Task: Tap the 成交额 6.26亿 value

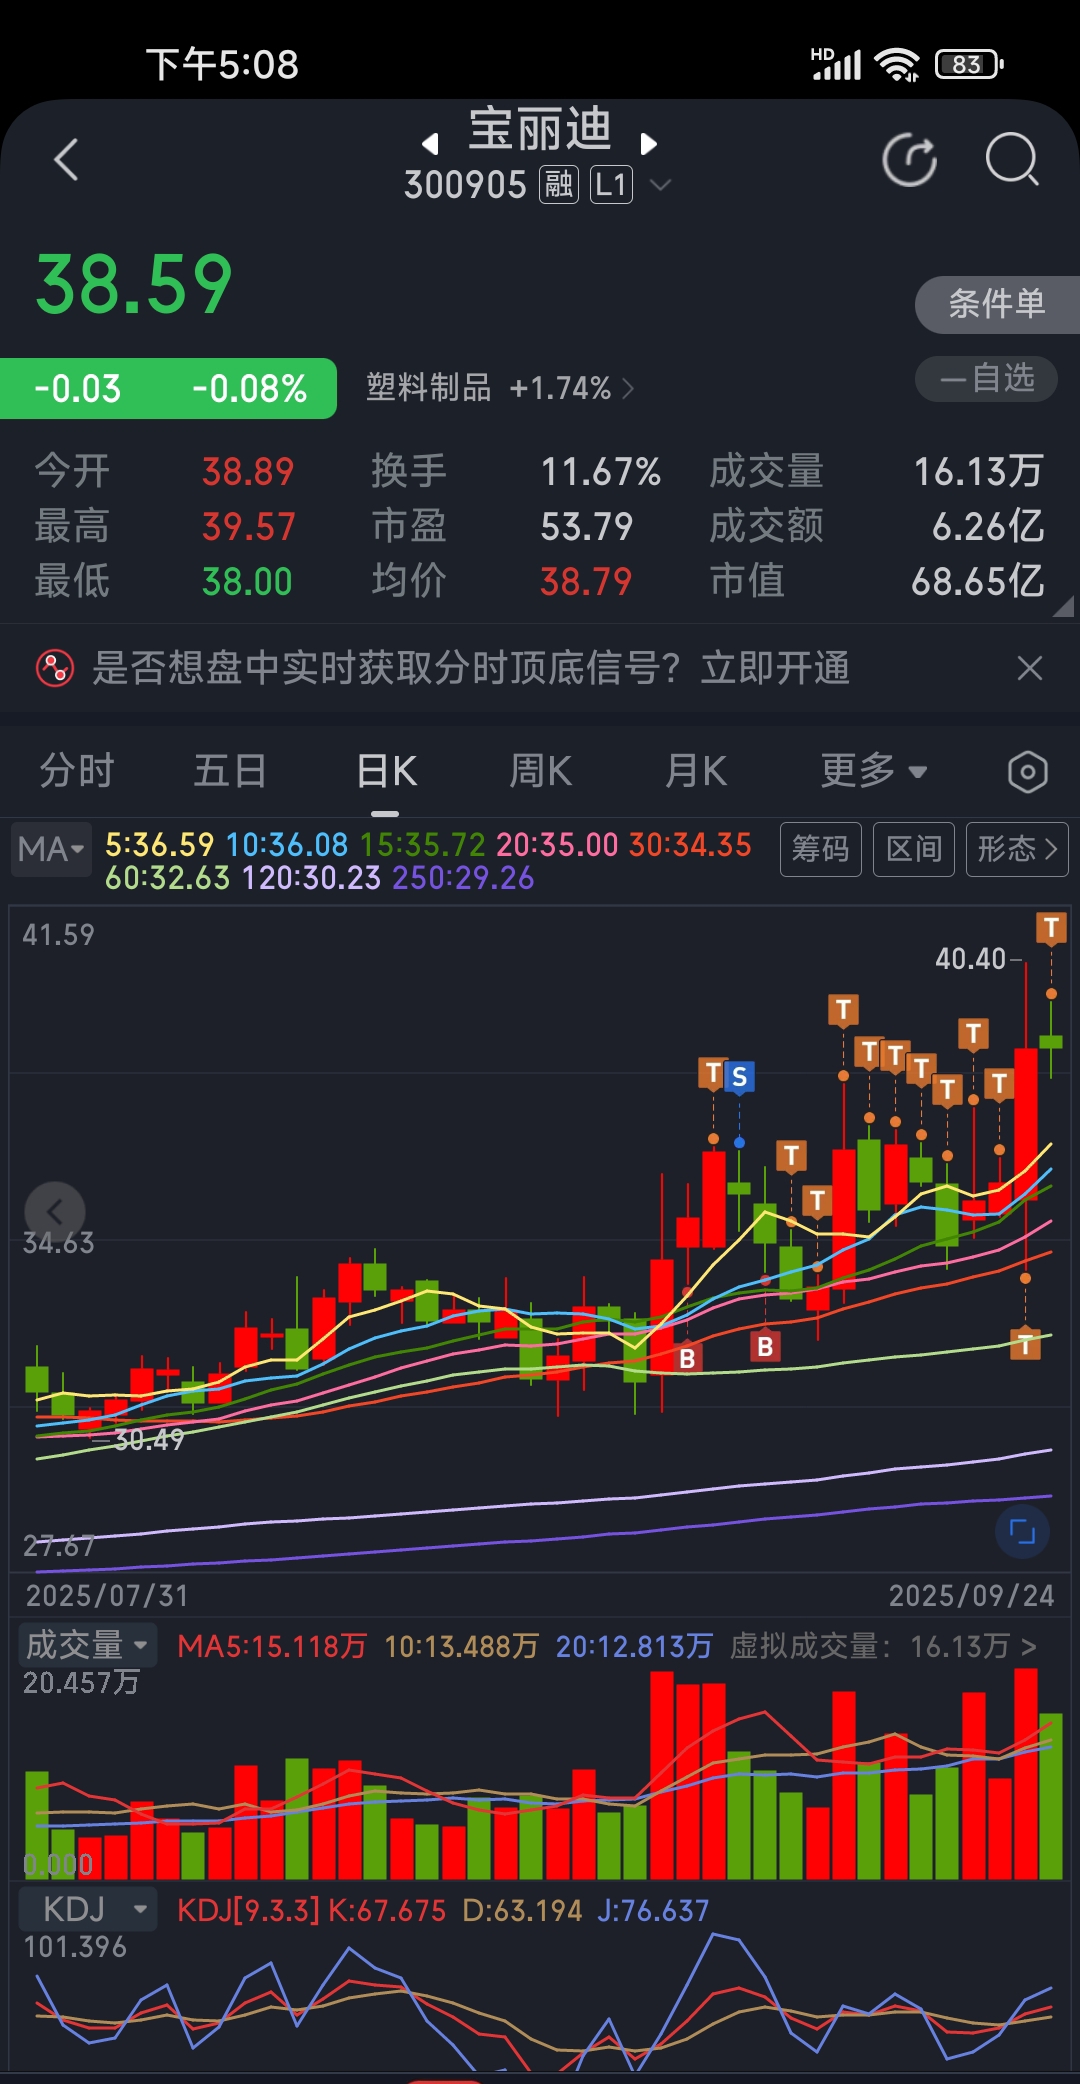Action: coord(988,526)
